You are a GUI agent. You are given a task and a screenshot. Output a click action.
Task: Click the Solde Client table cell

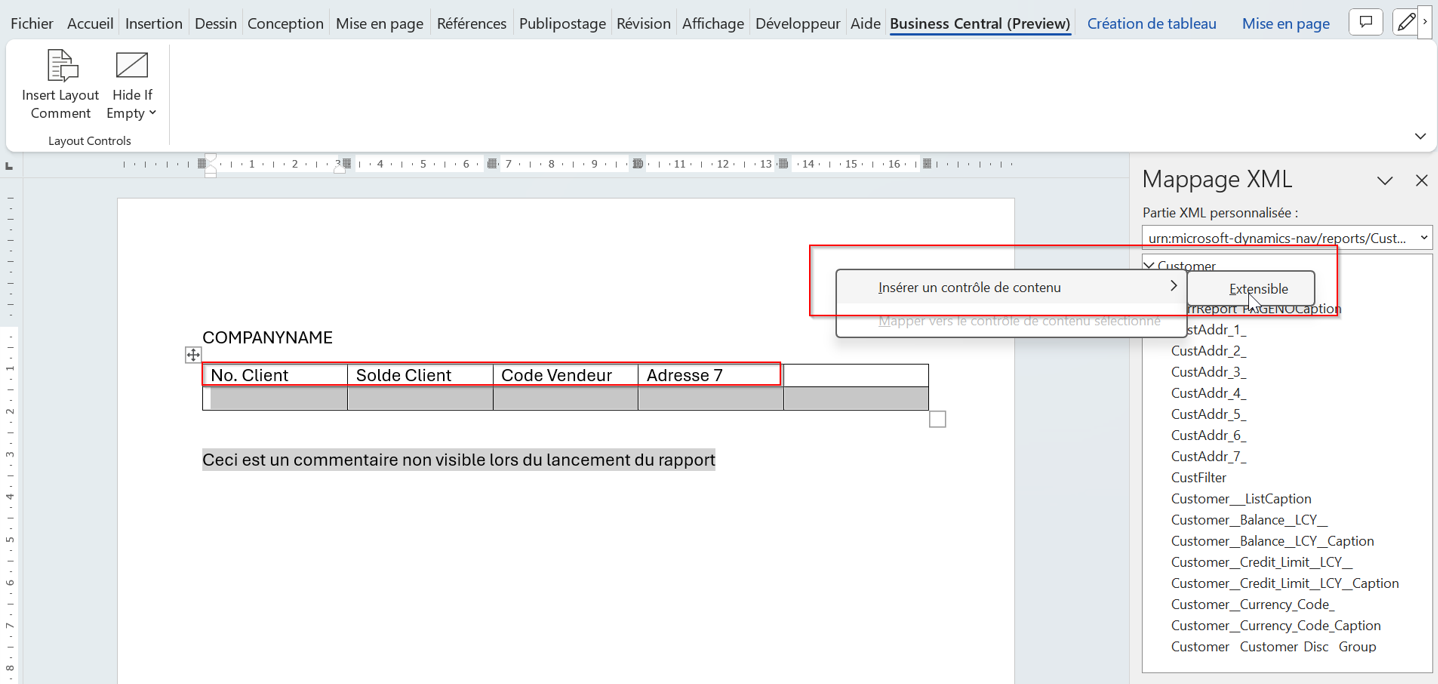click(419, 375)
